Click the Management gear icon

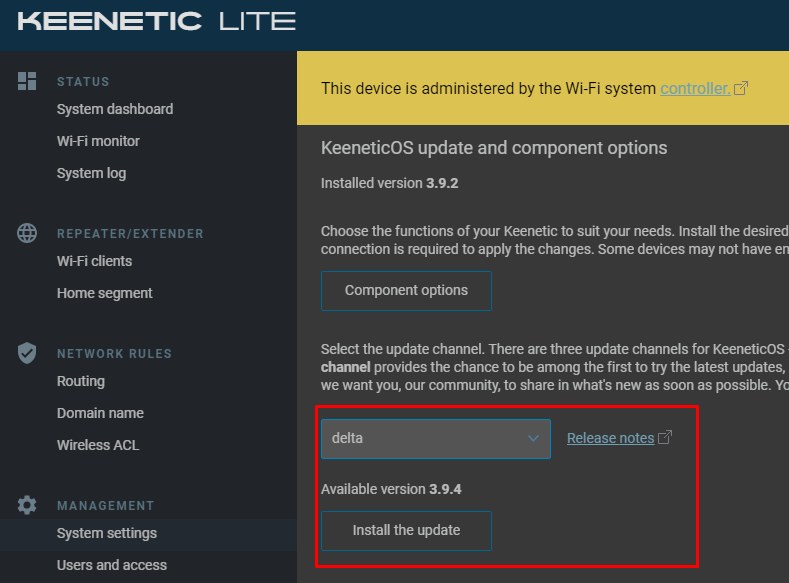[x=27, y=505]
